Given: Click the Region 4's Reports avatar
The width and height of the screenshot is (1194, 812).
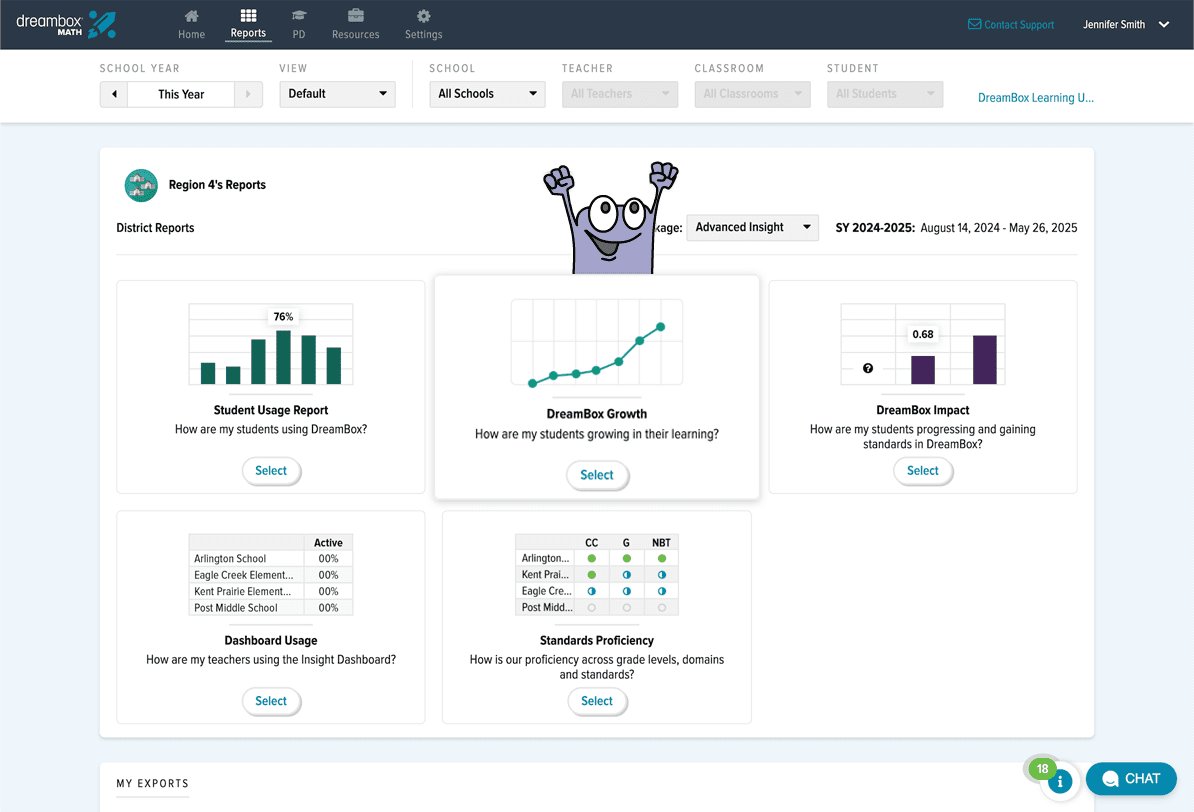Looking at the screenshot, I should coord(141,185).
